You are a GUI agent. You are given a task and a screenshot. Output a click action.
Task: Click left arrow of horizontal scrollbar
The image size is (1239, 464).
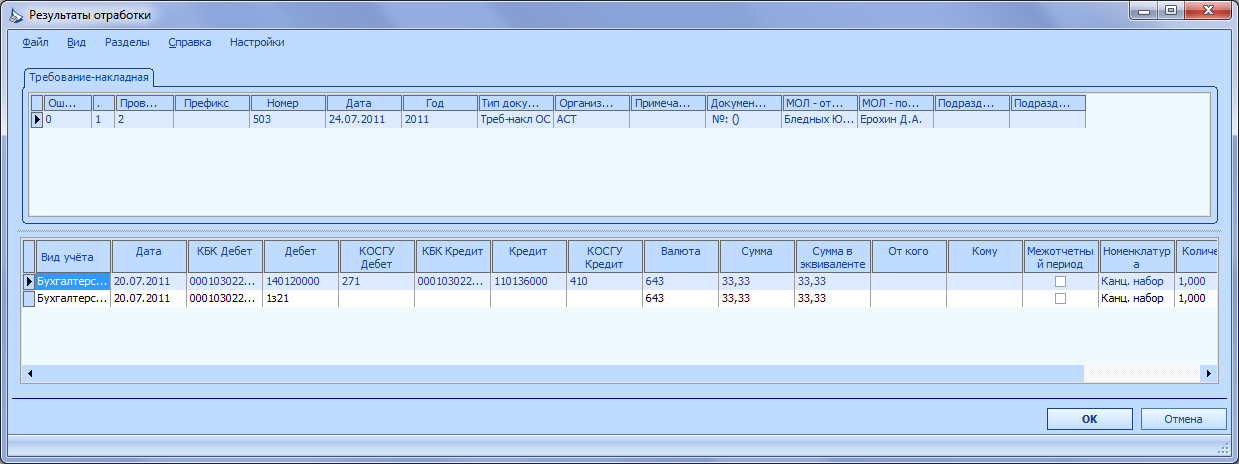(x=30, y=373)
